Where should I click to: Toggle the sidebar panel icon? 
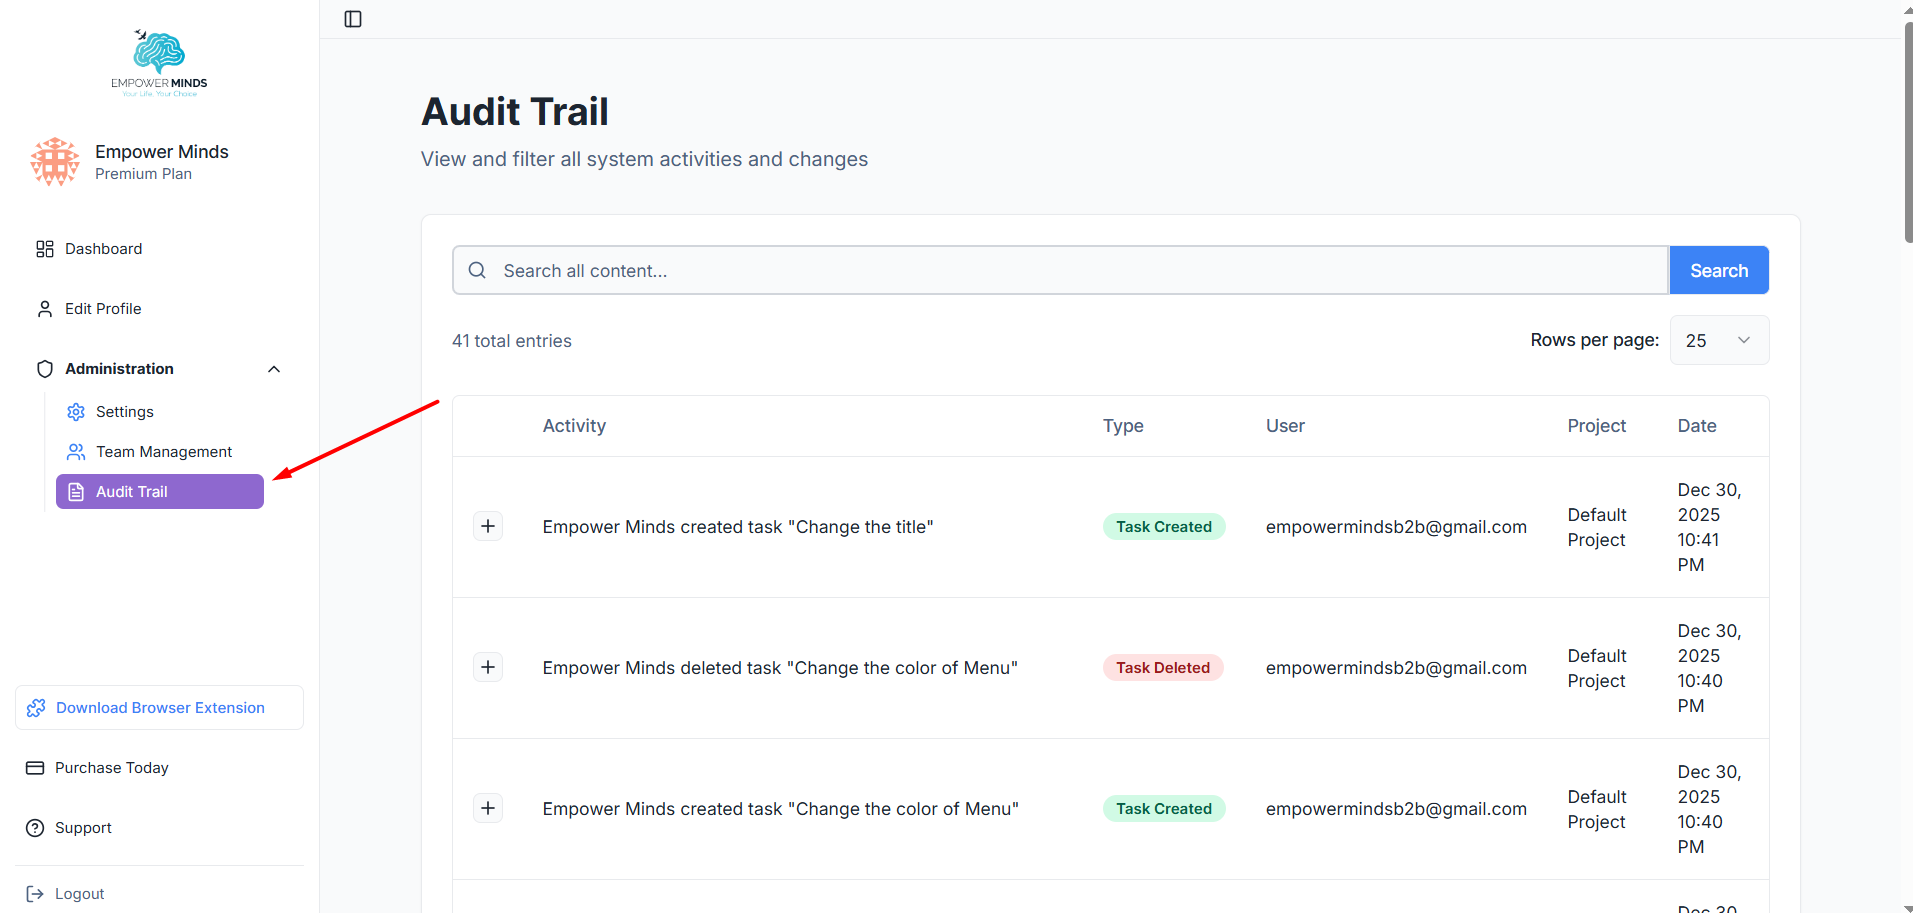[353, 19]
